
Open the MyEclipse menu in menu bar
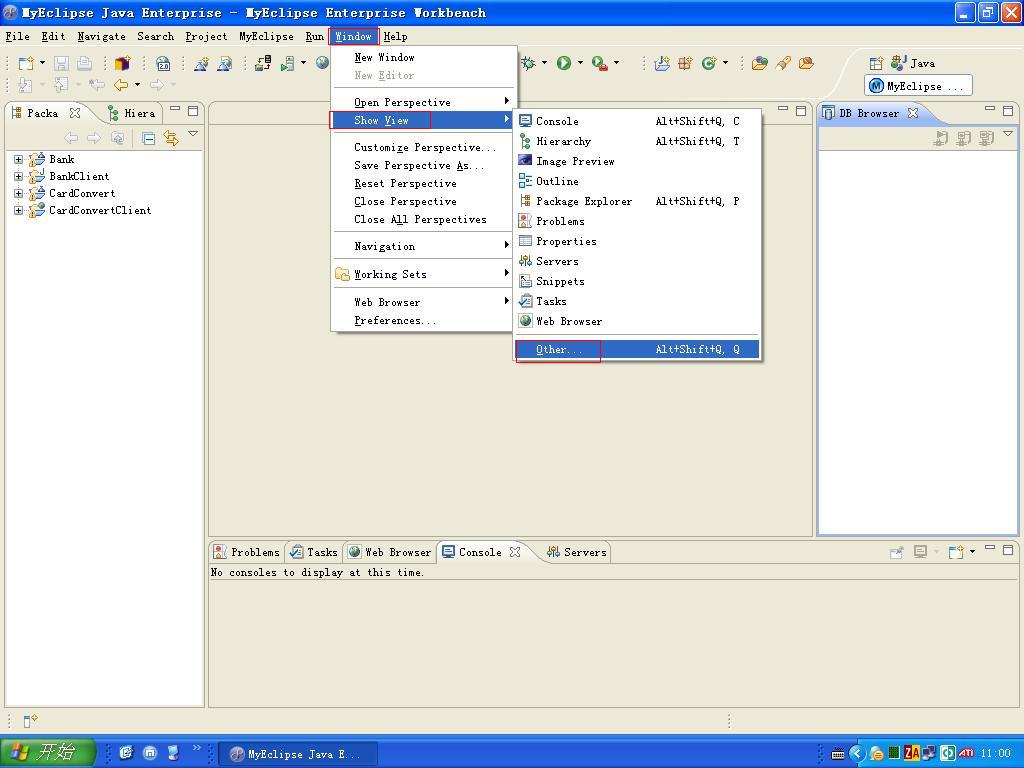[266, 37]
